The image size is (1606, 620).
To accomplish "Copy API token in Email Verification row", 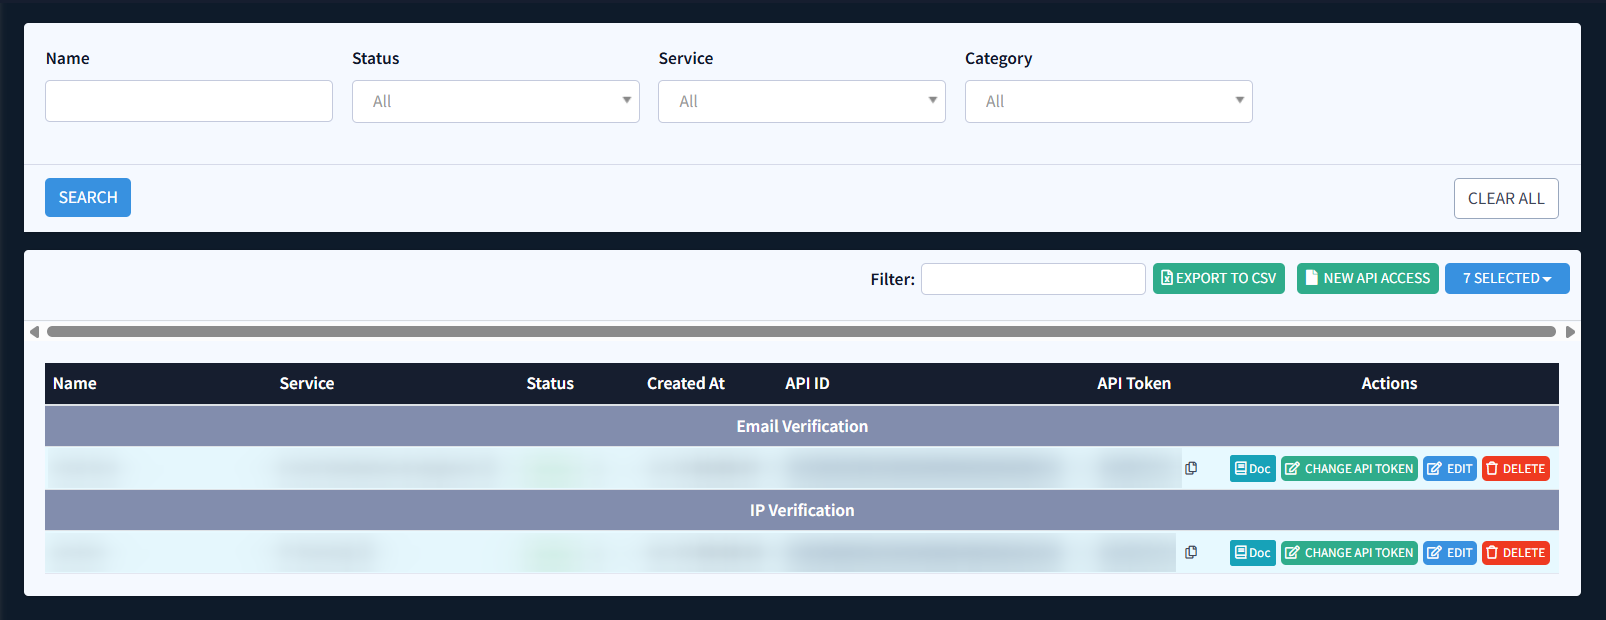I will click(x=1191, y=468).
